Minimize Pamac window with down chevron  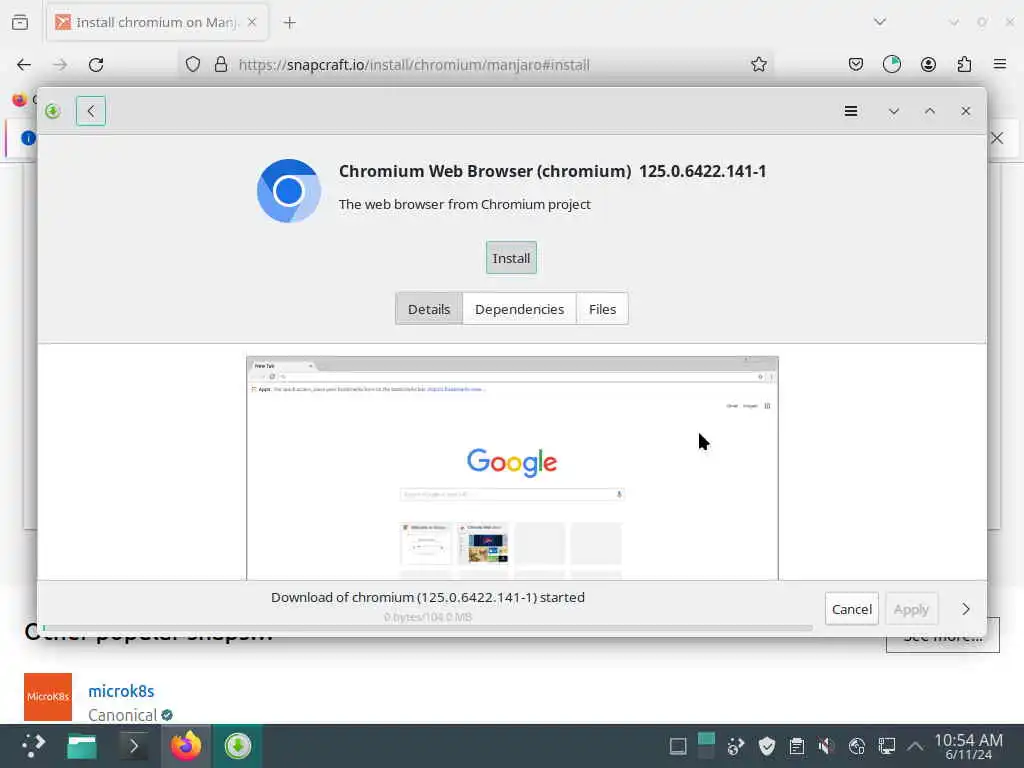[x=894, y=111]
